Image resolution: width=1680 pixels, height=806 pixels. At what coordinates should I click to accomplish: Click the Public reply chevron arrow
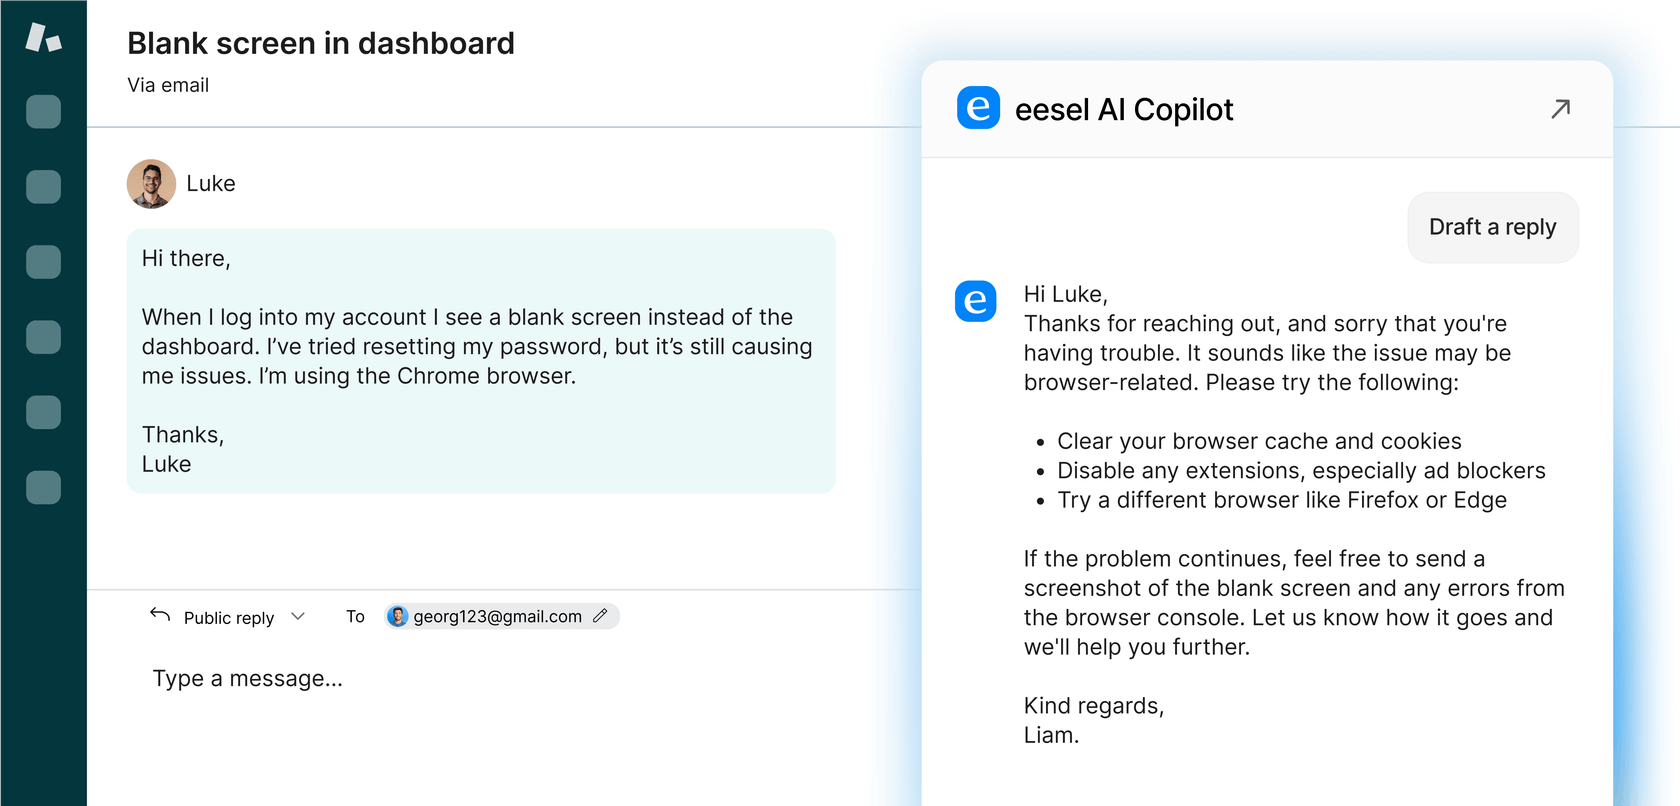pos(298,616)
